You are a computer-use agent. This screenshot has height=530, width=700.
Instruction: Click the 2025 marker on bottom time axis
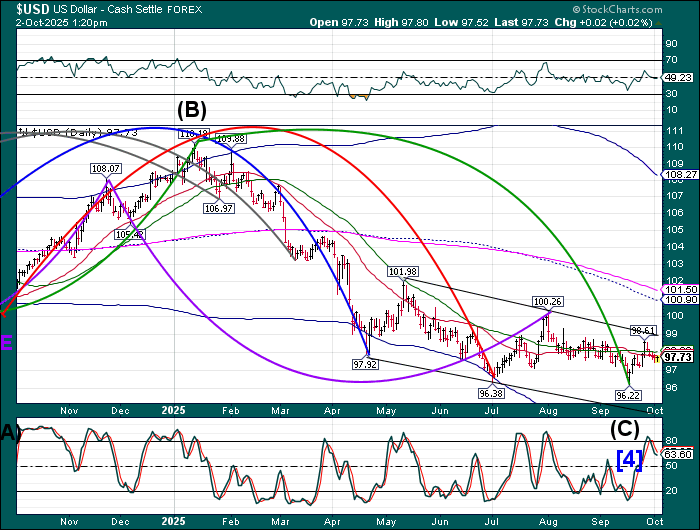pyautogui.click(x=172, y=521)
